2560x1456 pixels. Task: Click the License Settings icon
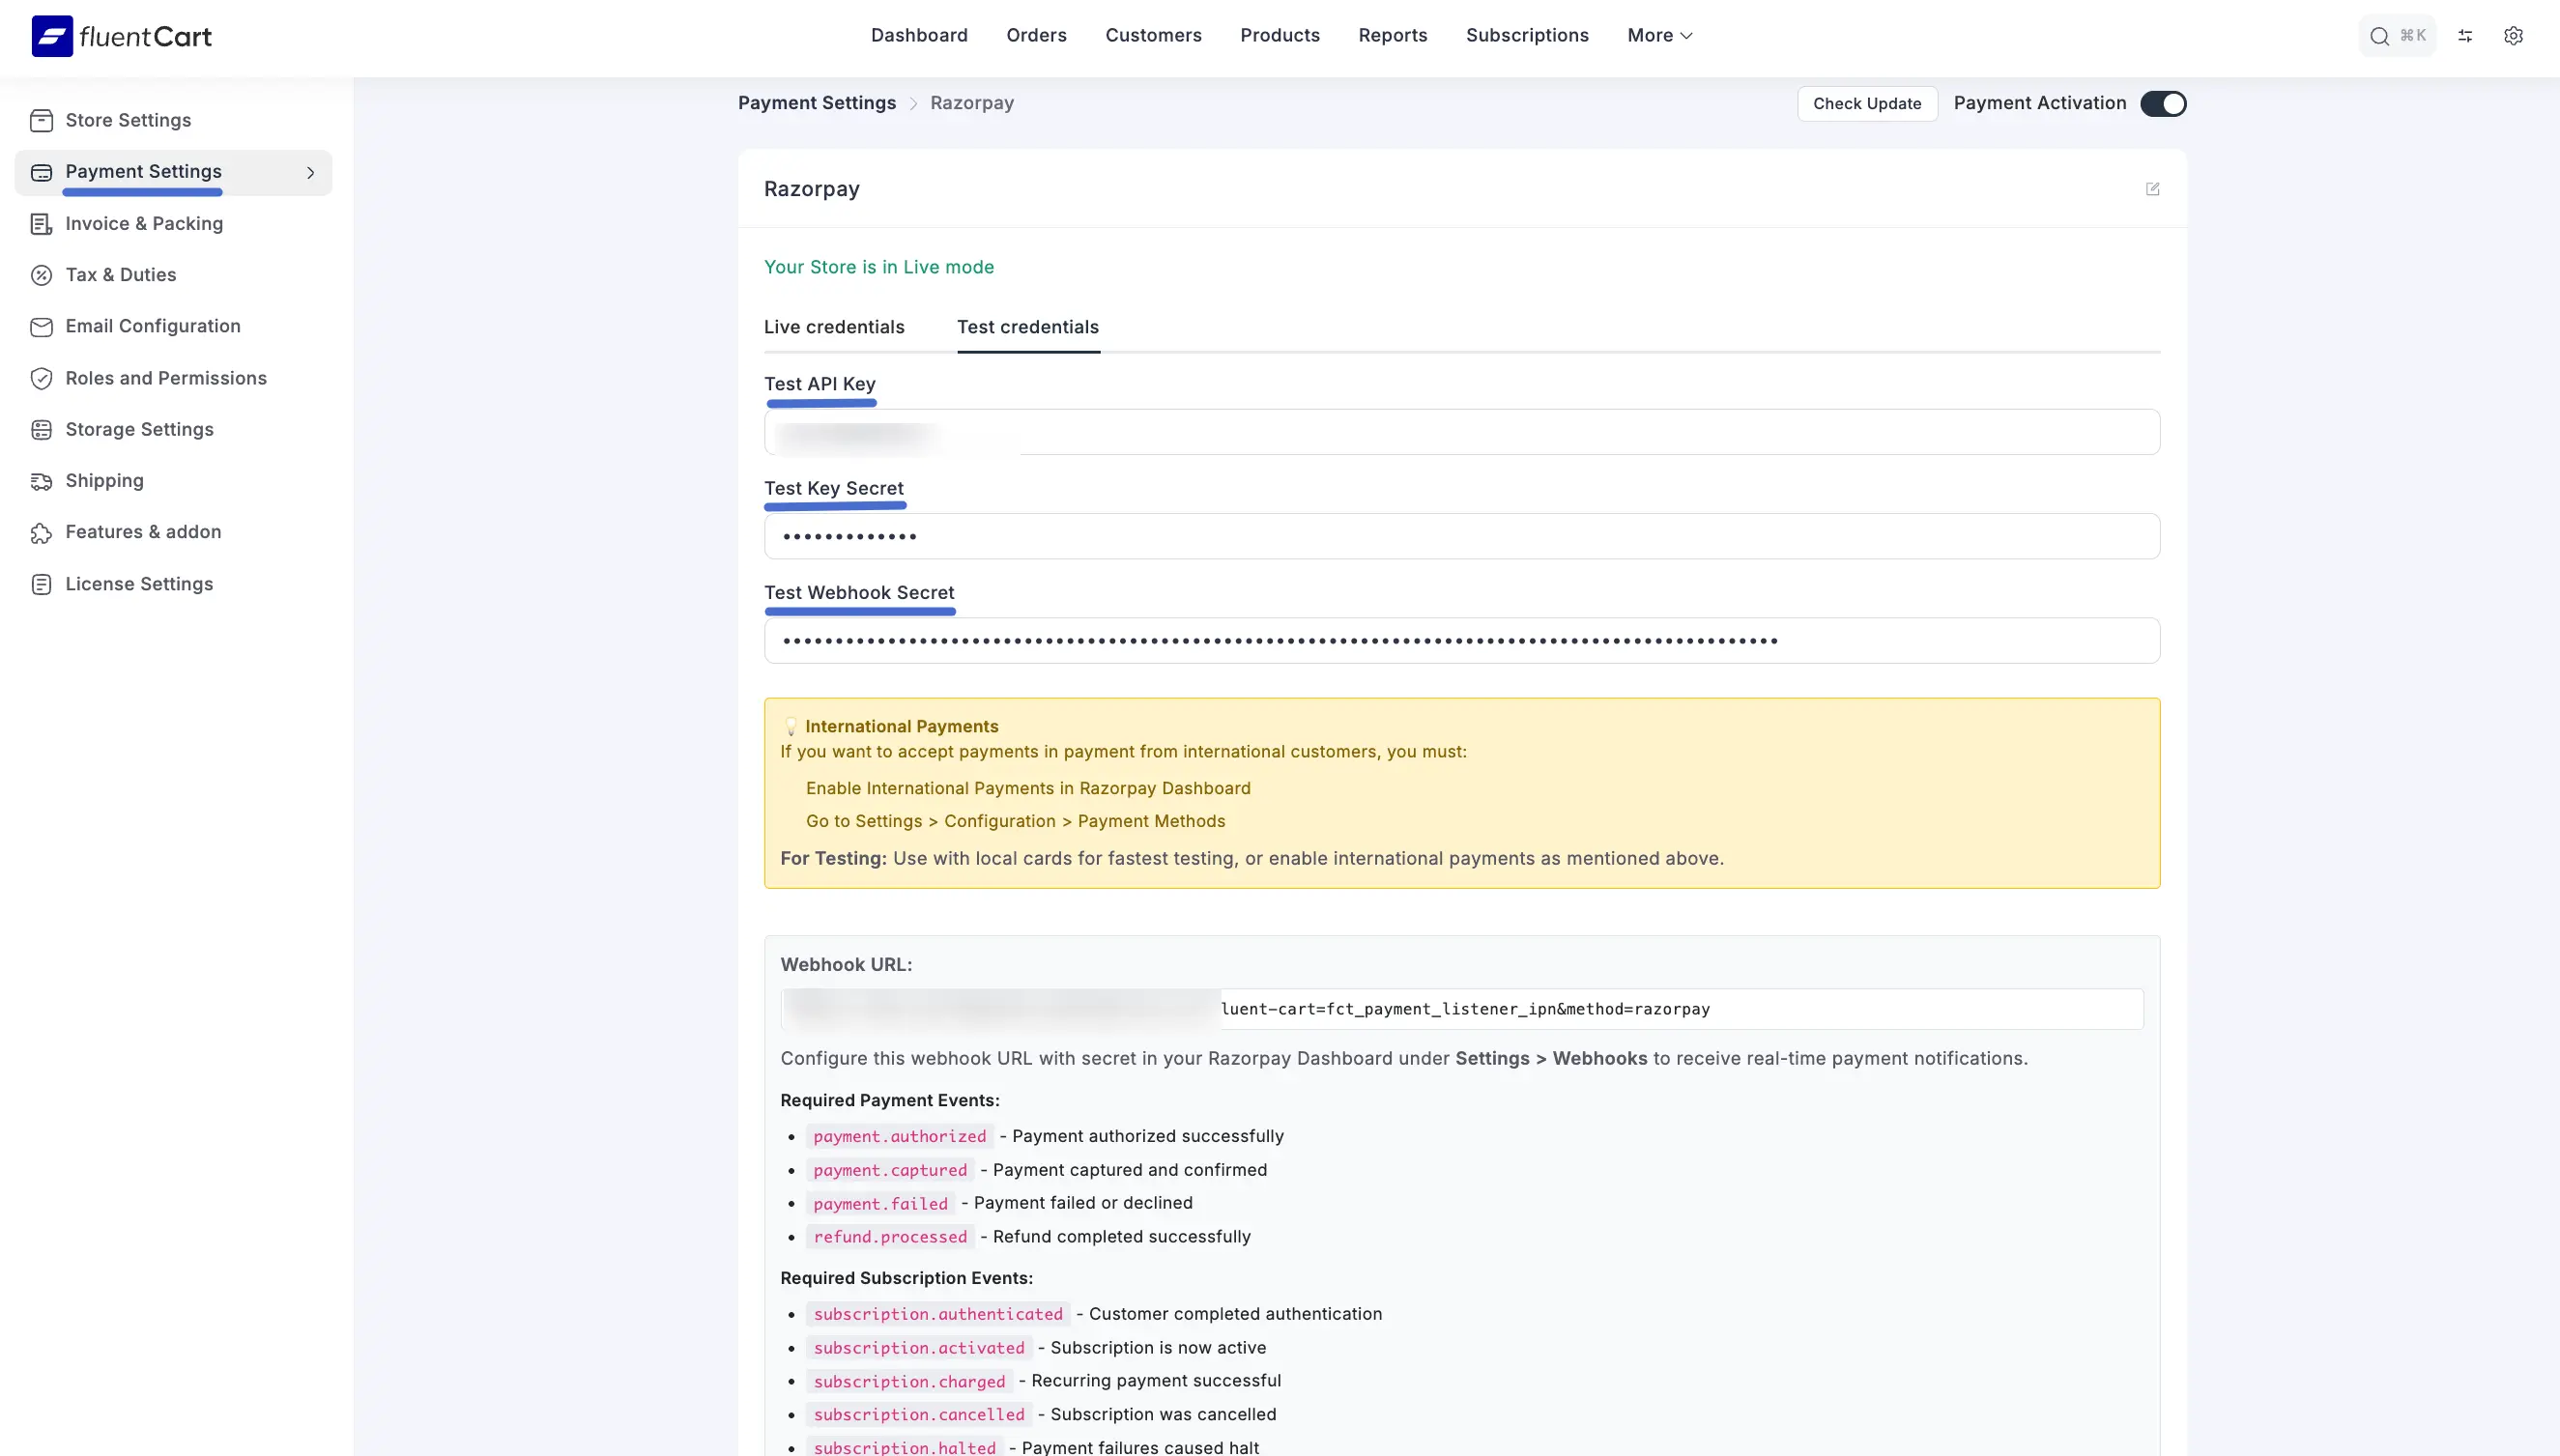tap(41, 583)
